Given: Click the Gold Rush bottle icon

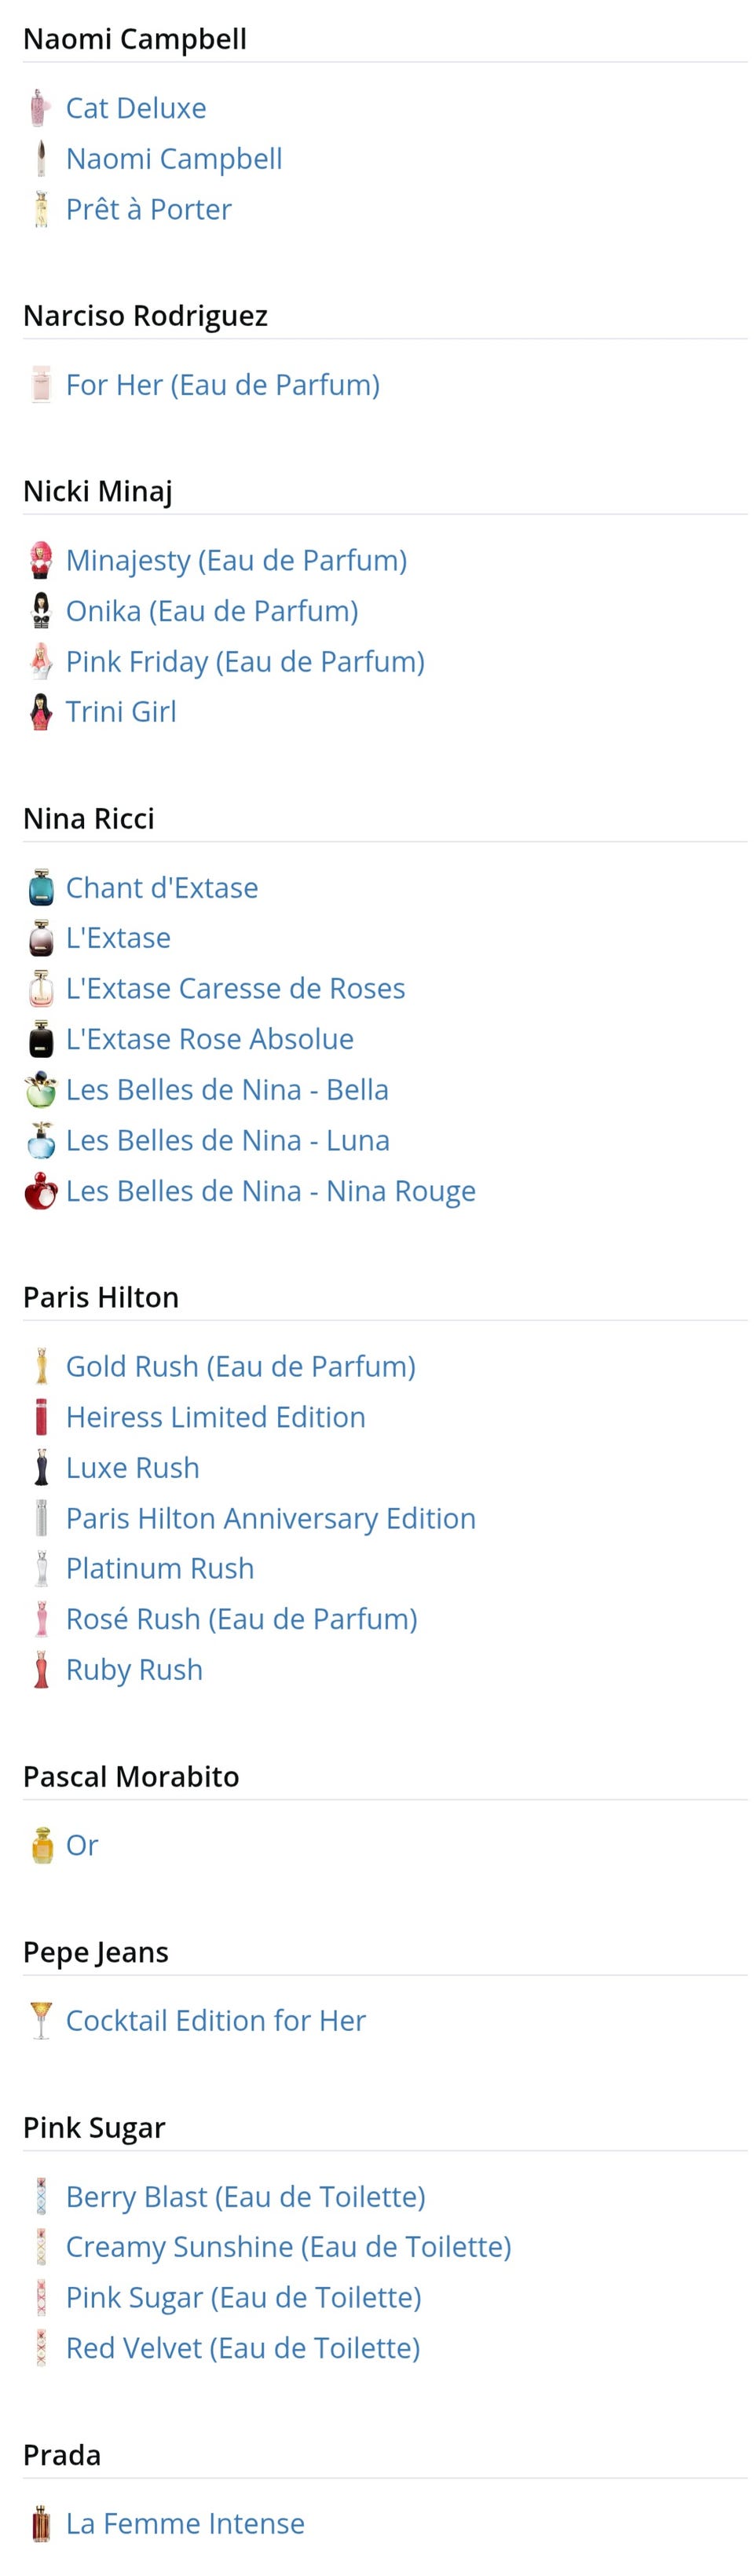Looking at the screenshot, I should tap(41, 1366).
